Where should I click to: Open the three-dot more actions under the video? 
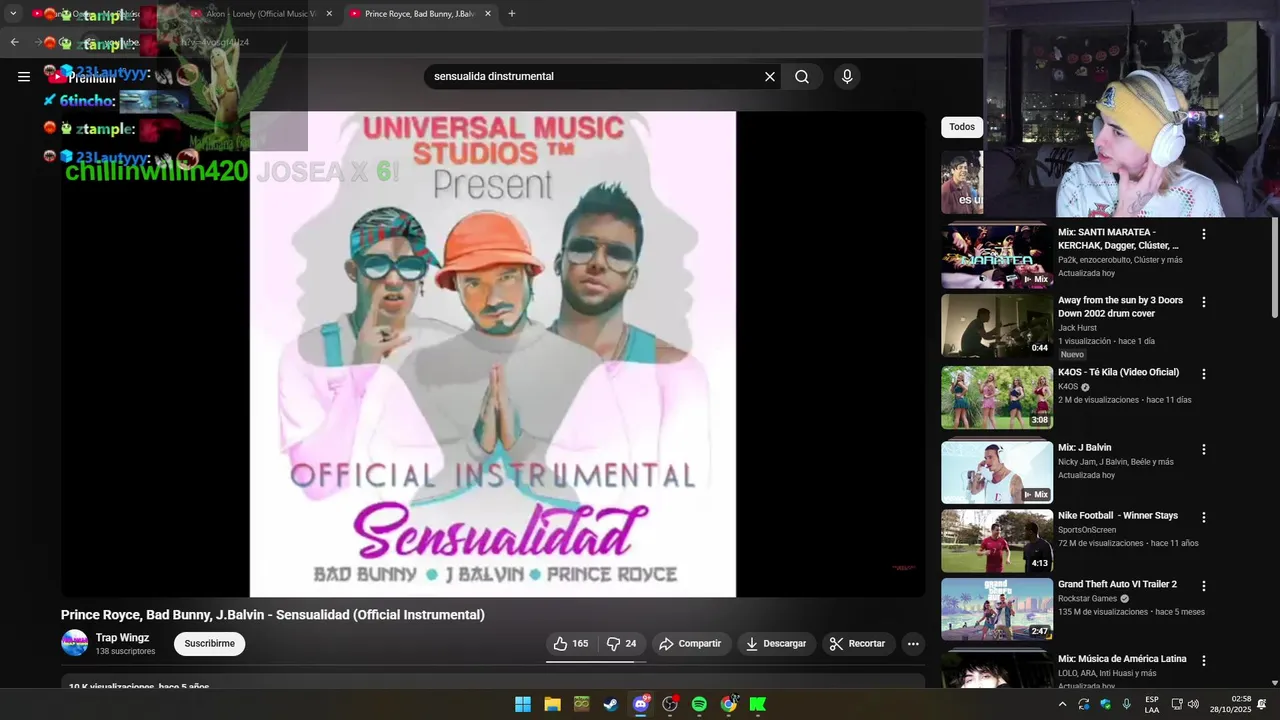(x=913, y=644)
